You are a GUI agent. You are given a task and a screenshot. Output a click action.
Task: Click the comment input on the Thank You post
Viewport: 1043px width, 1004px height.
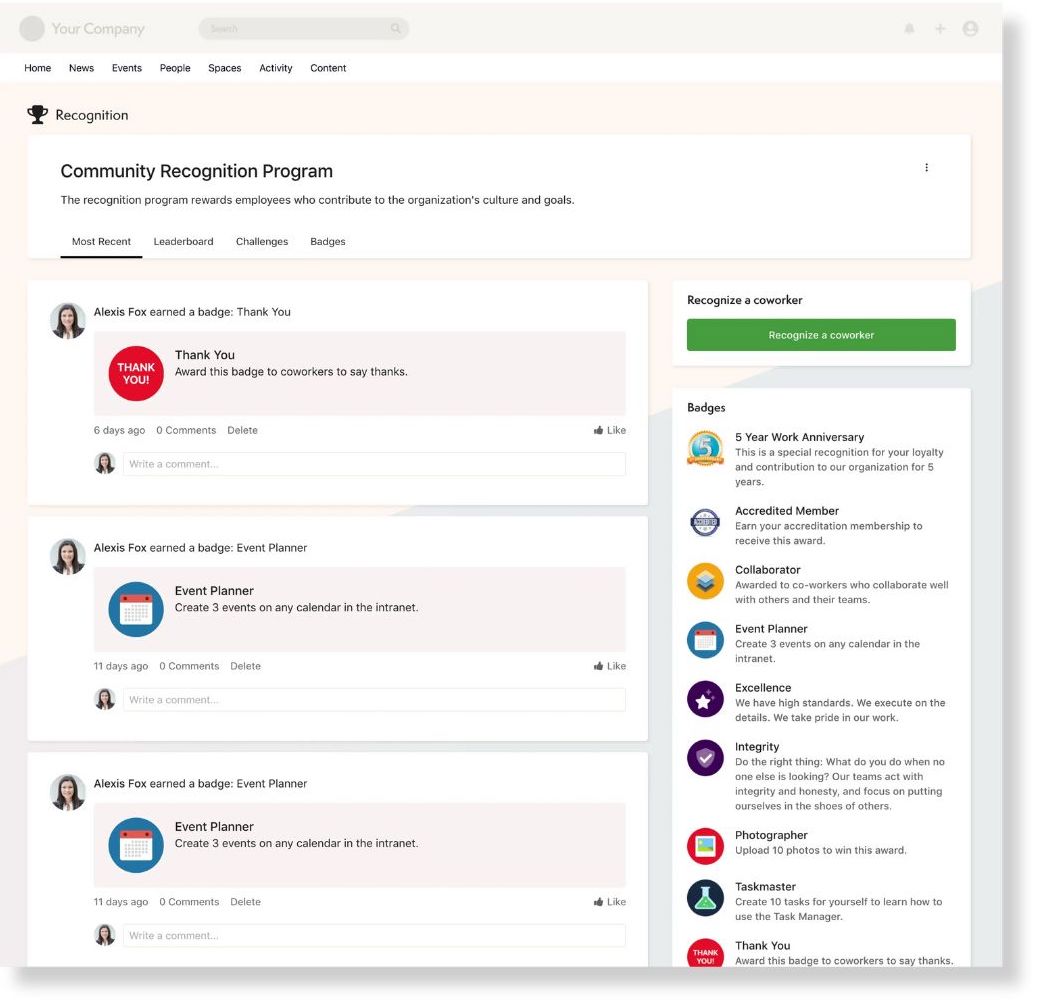point(370,463)
